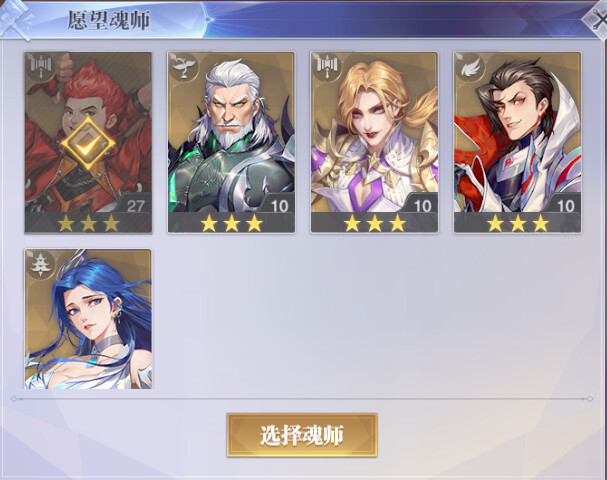
Task: Select the blue-haired woman hero card
Action: tap(88, 319)
